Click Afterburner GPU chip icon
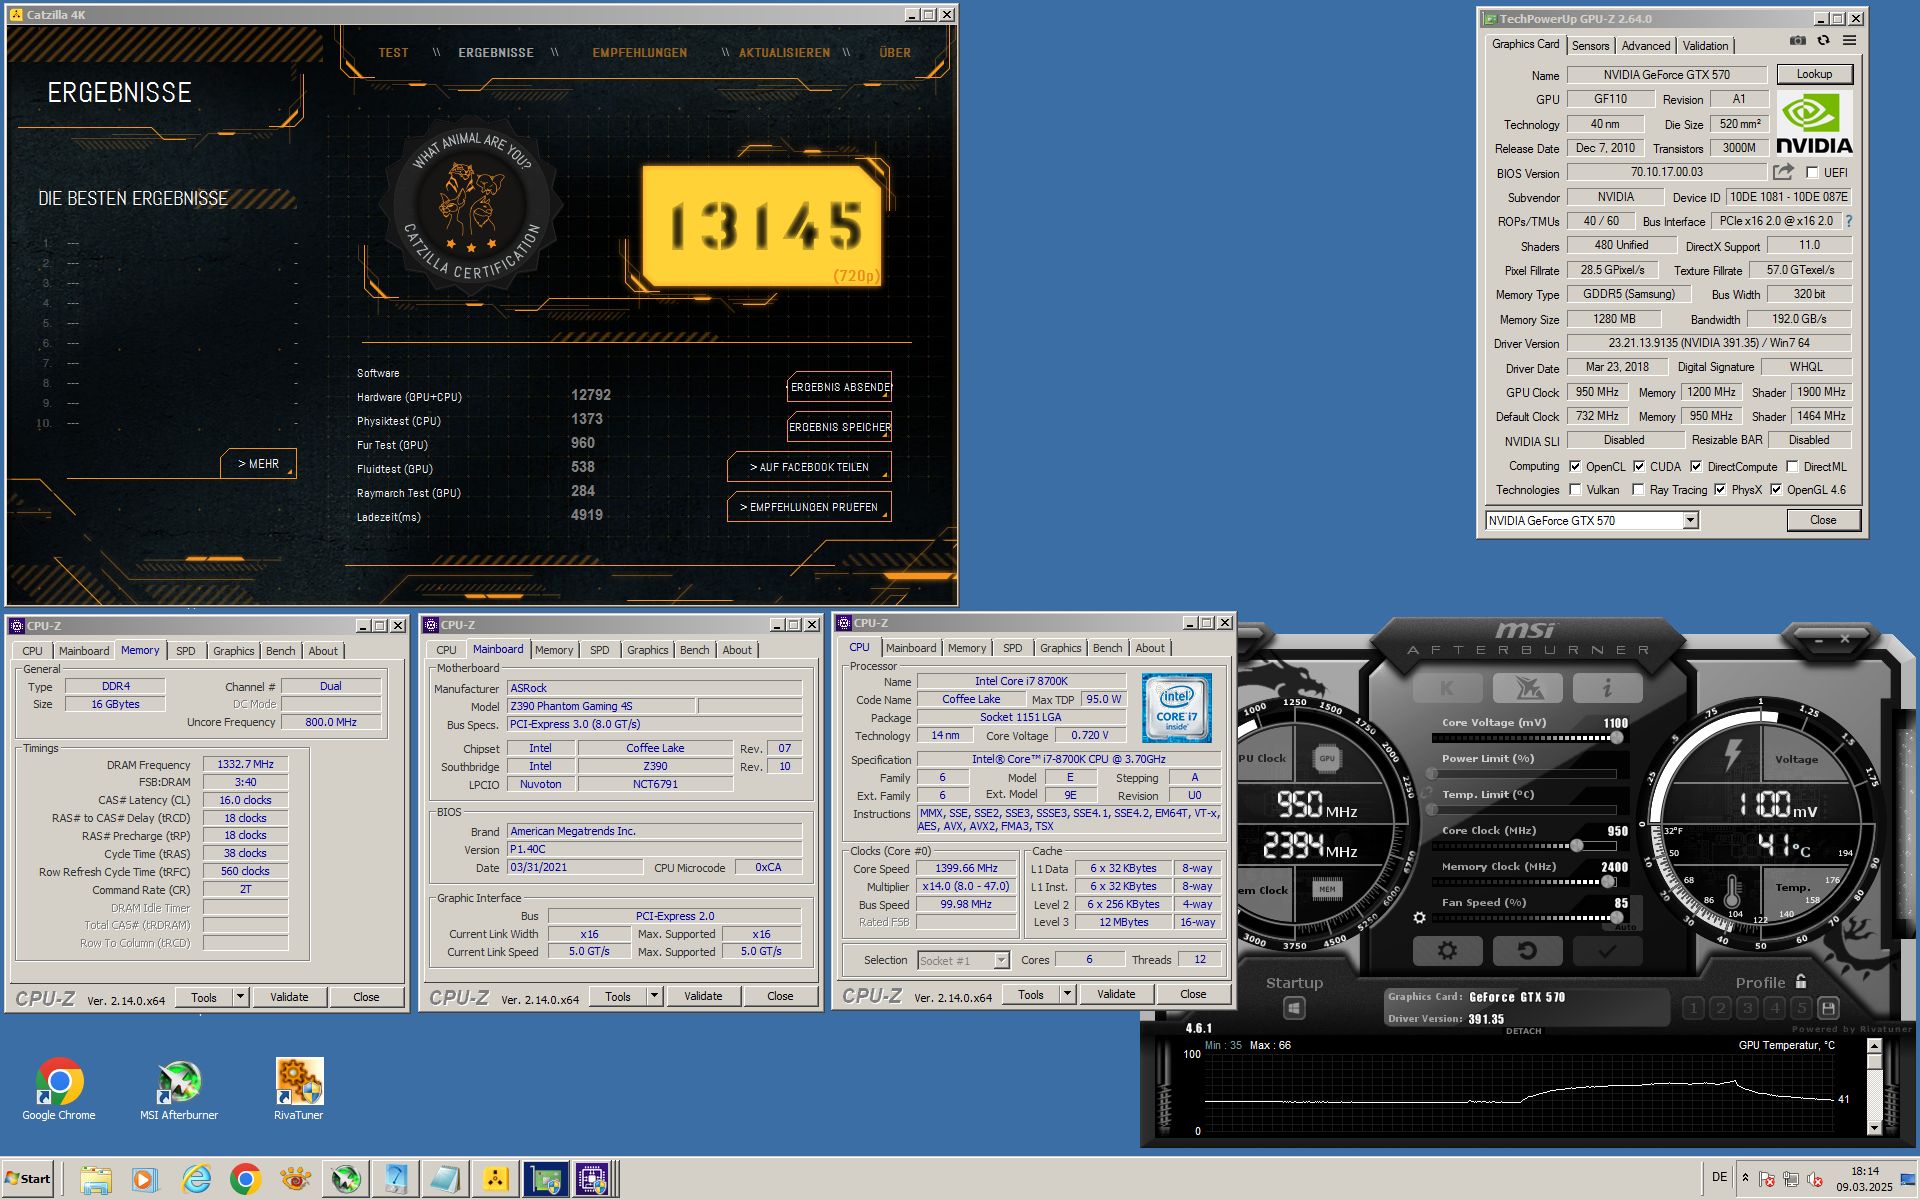The width and height of the screenshot is (1920, 1200). (x=1327, y=758)
